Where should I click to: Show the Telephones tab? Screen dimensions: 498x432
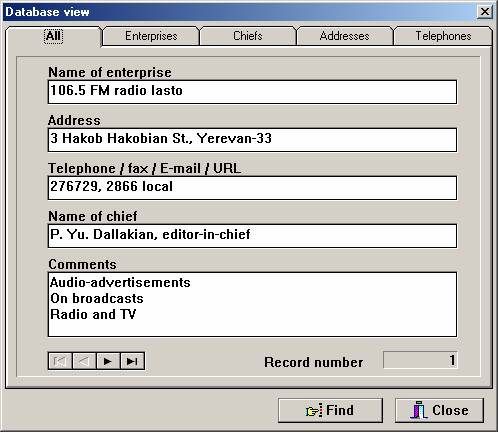coord(443,36)
